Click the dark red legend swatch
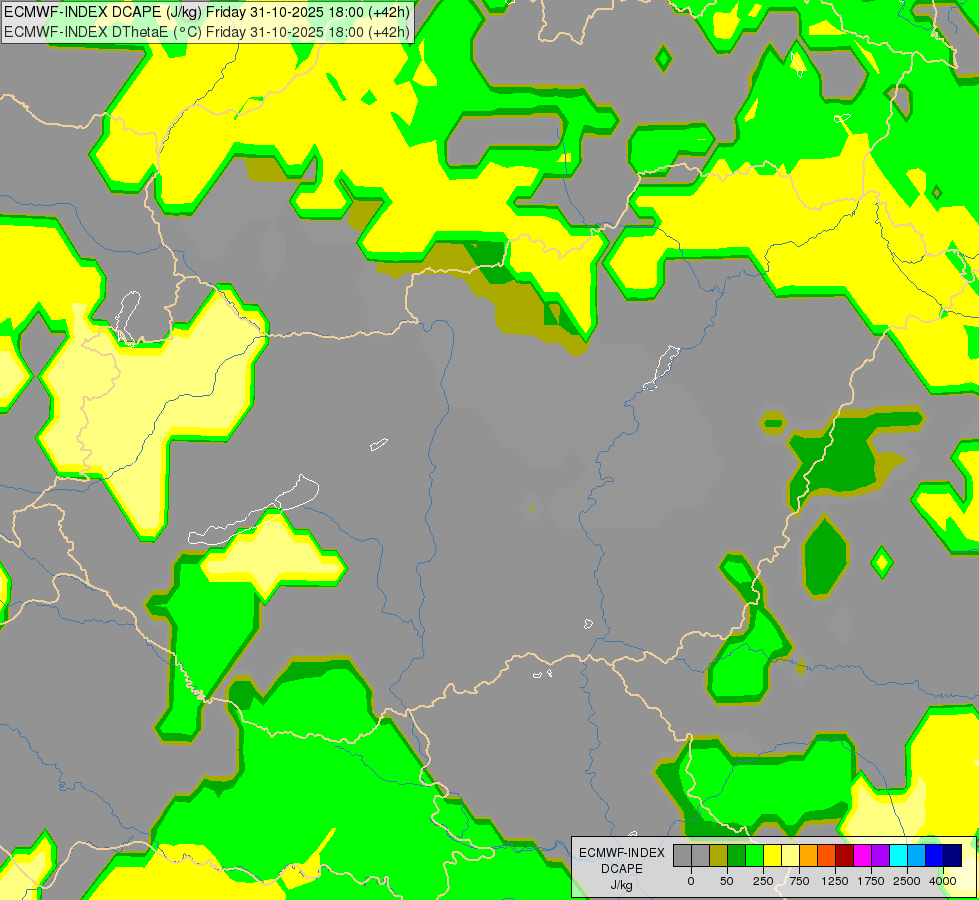 (845, 855)
